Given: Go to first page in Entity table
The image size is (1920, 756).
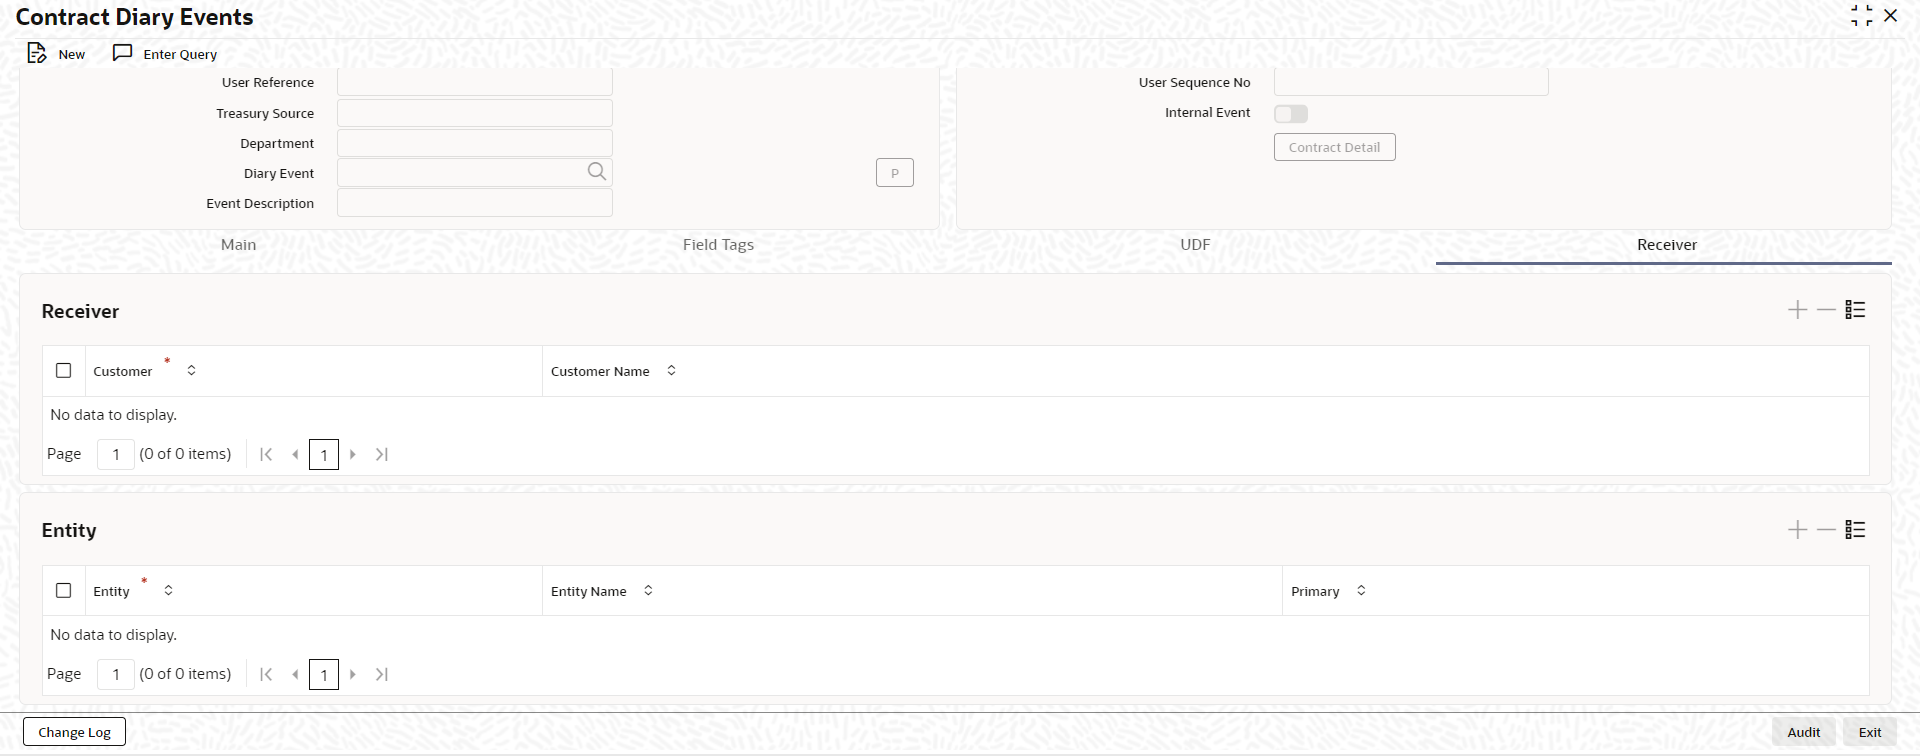Looking at the screenshot, I should coord(266,674).
